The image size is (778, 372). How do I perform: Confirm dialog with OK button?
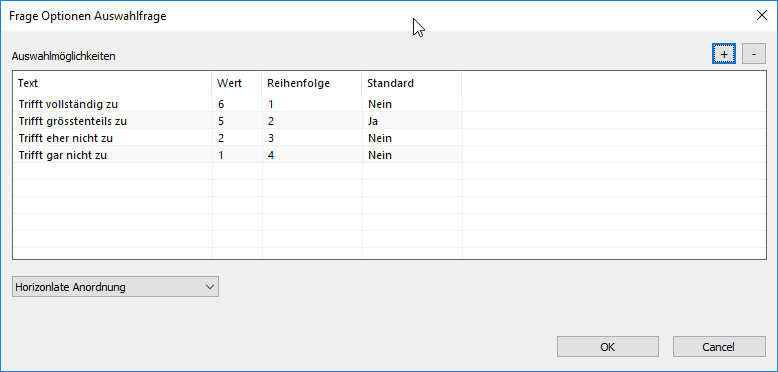(x=608, y=347)
